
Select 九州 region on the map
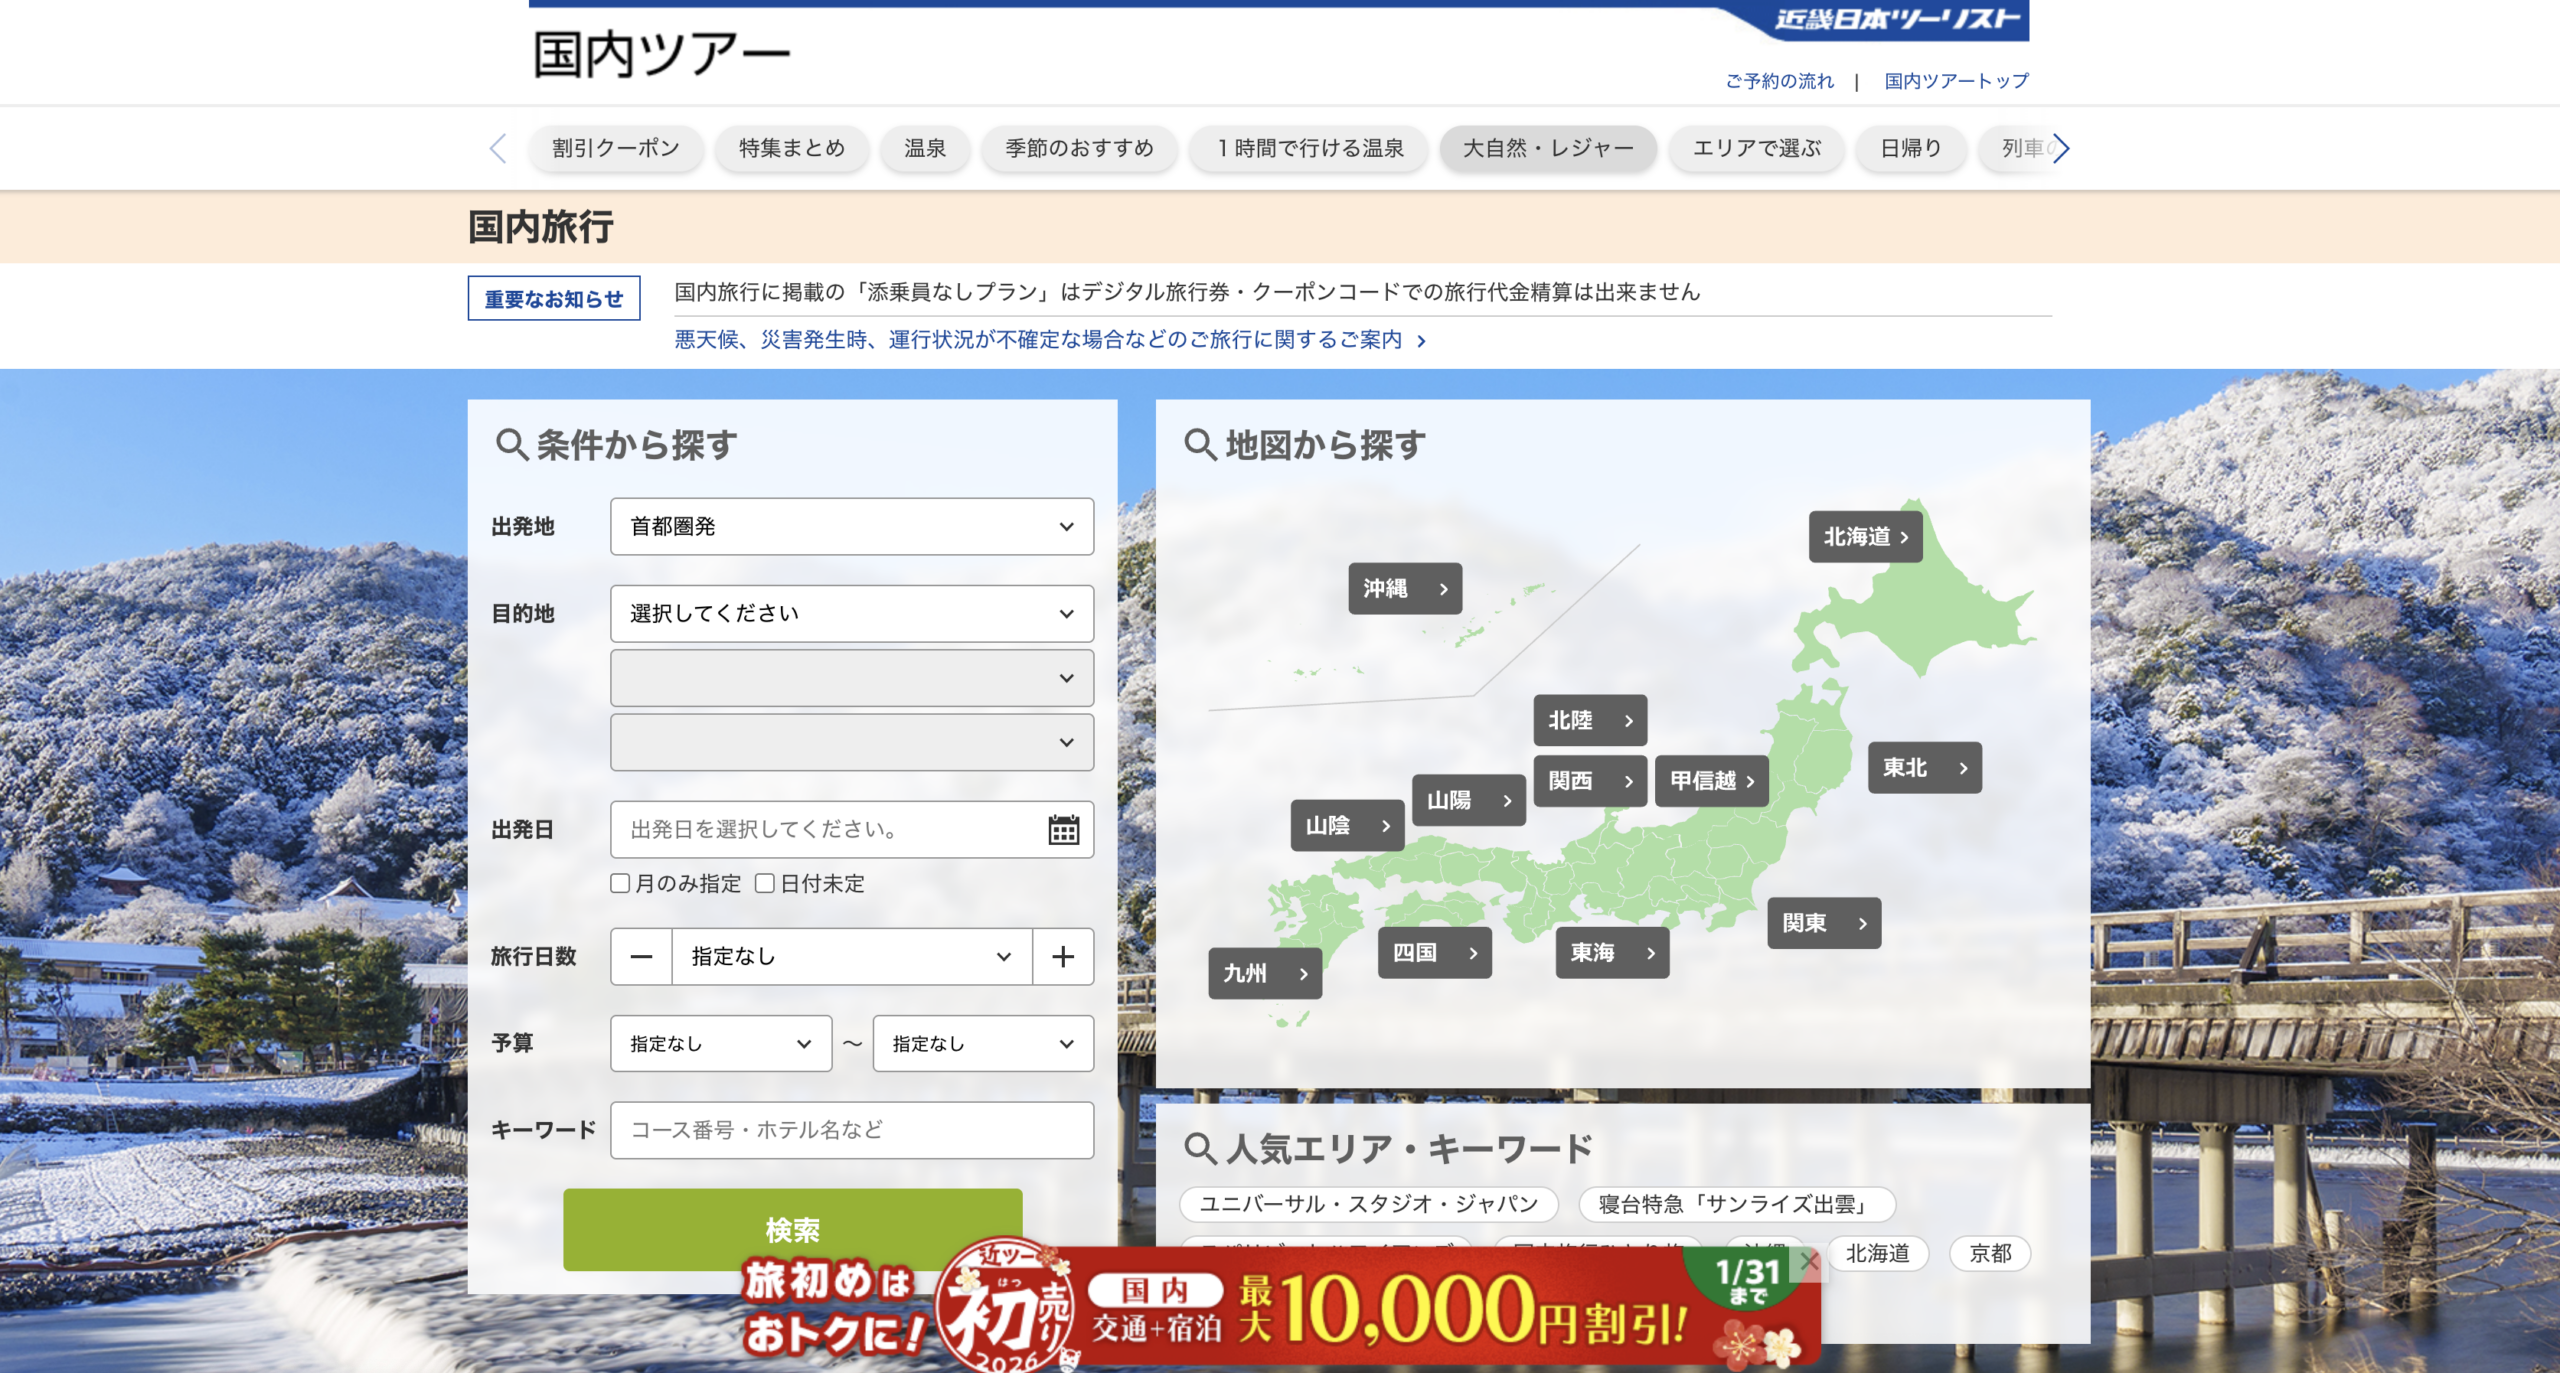click(x=1264, y=973)
